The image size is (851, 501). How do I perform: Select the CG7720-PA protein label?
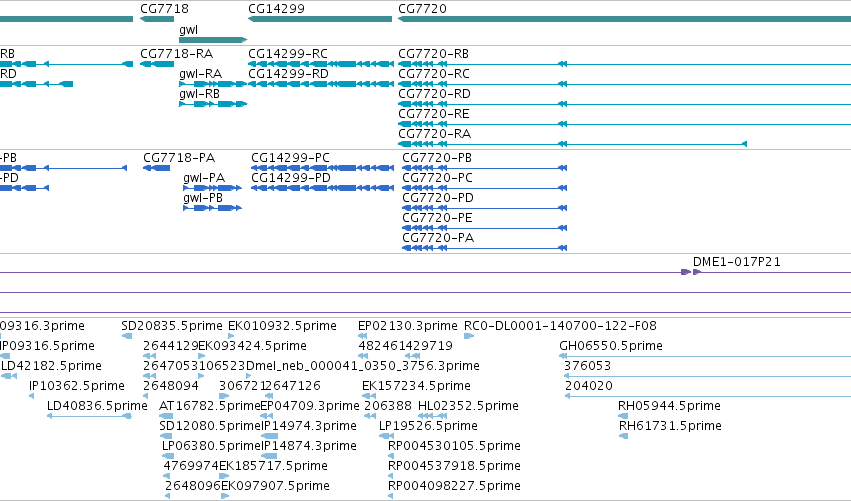point(438,238)
